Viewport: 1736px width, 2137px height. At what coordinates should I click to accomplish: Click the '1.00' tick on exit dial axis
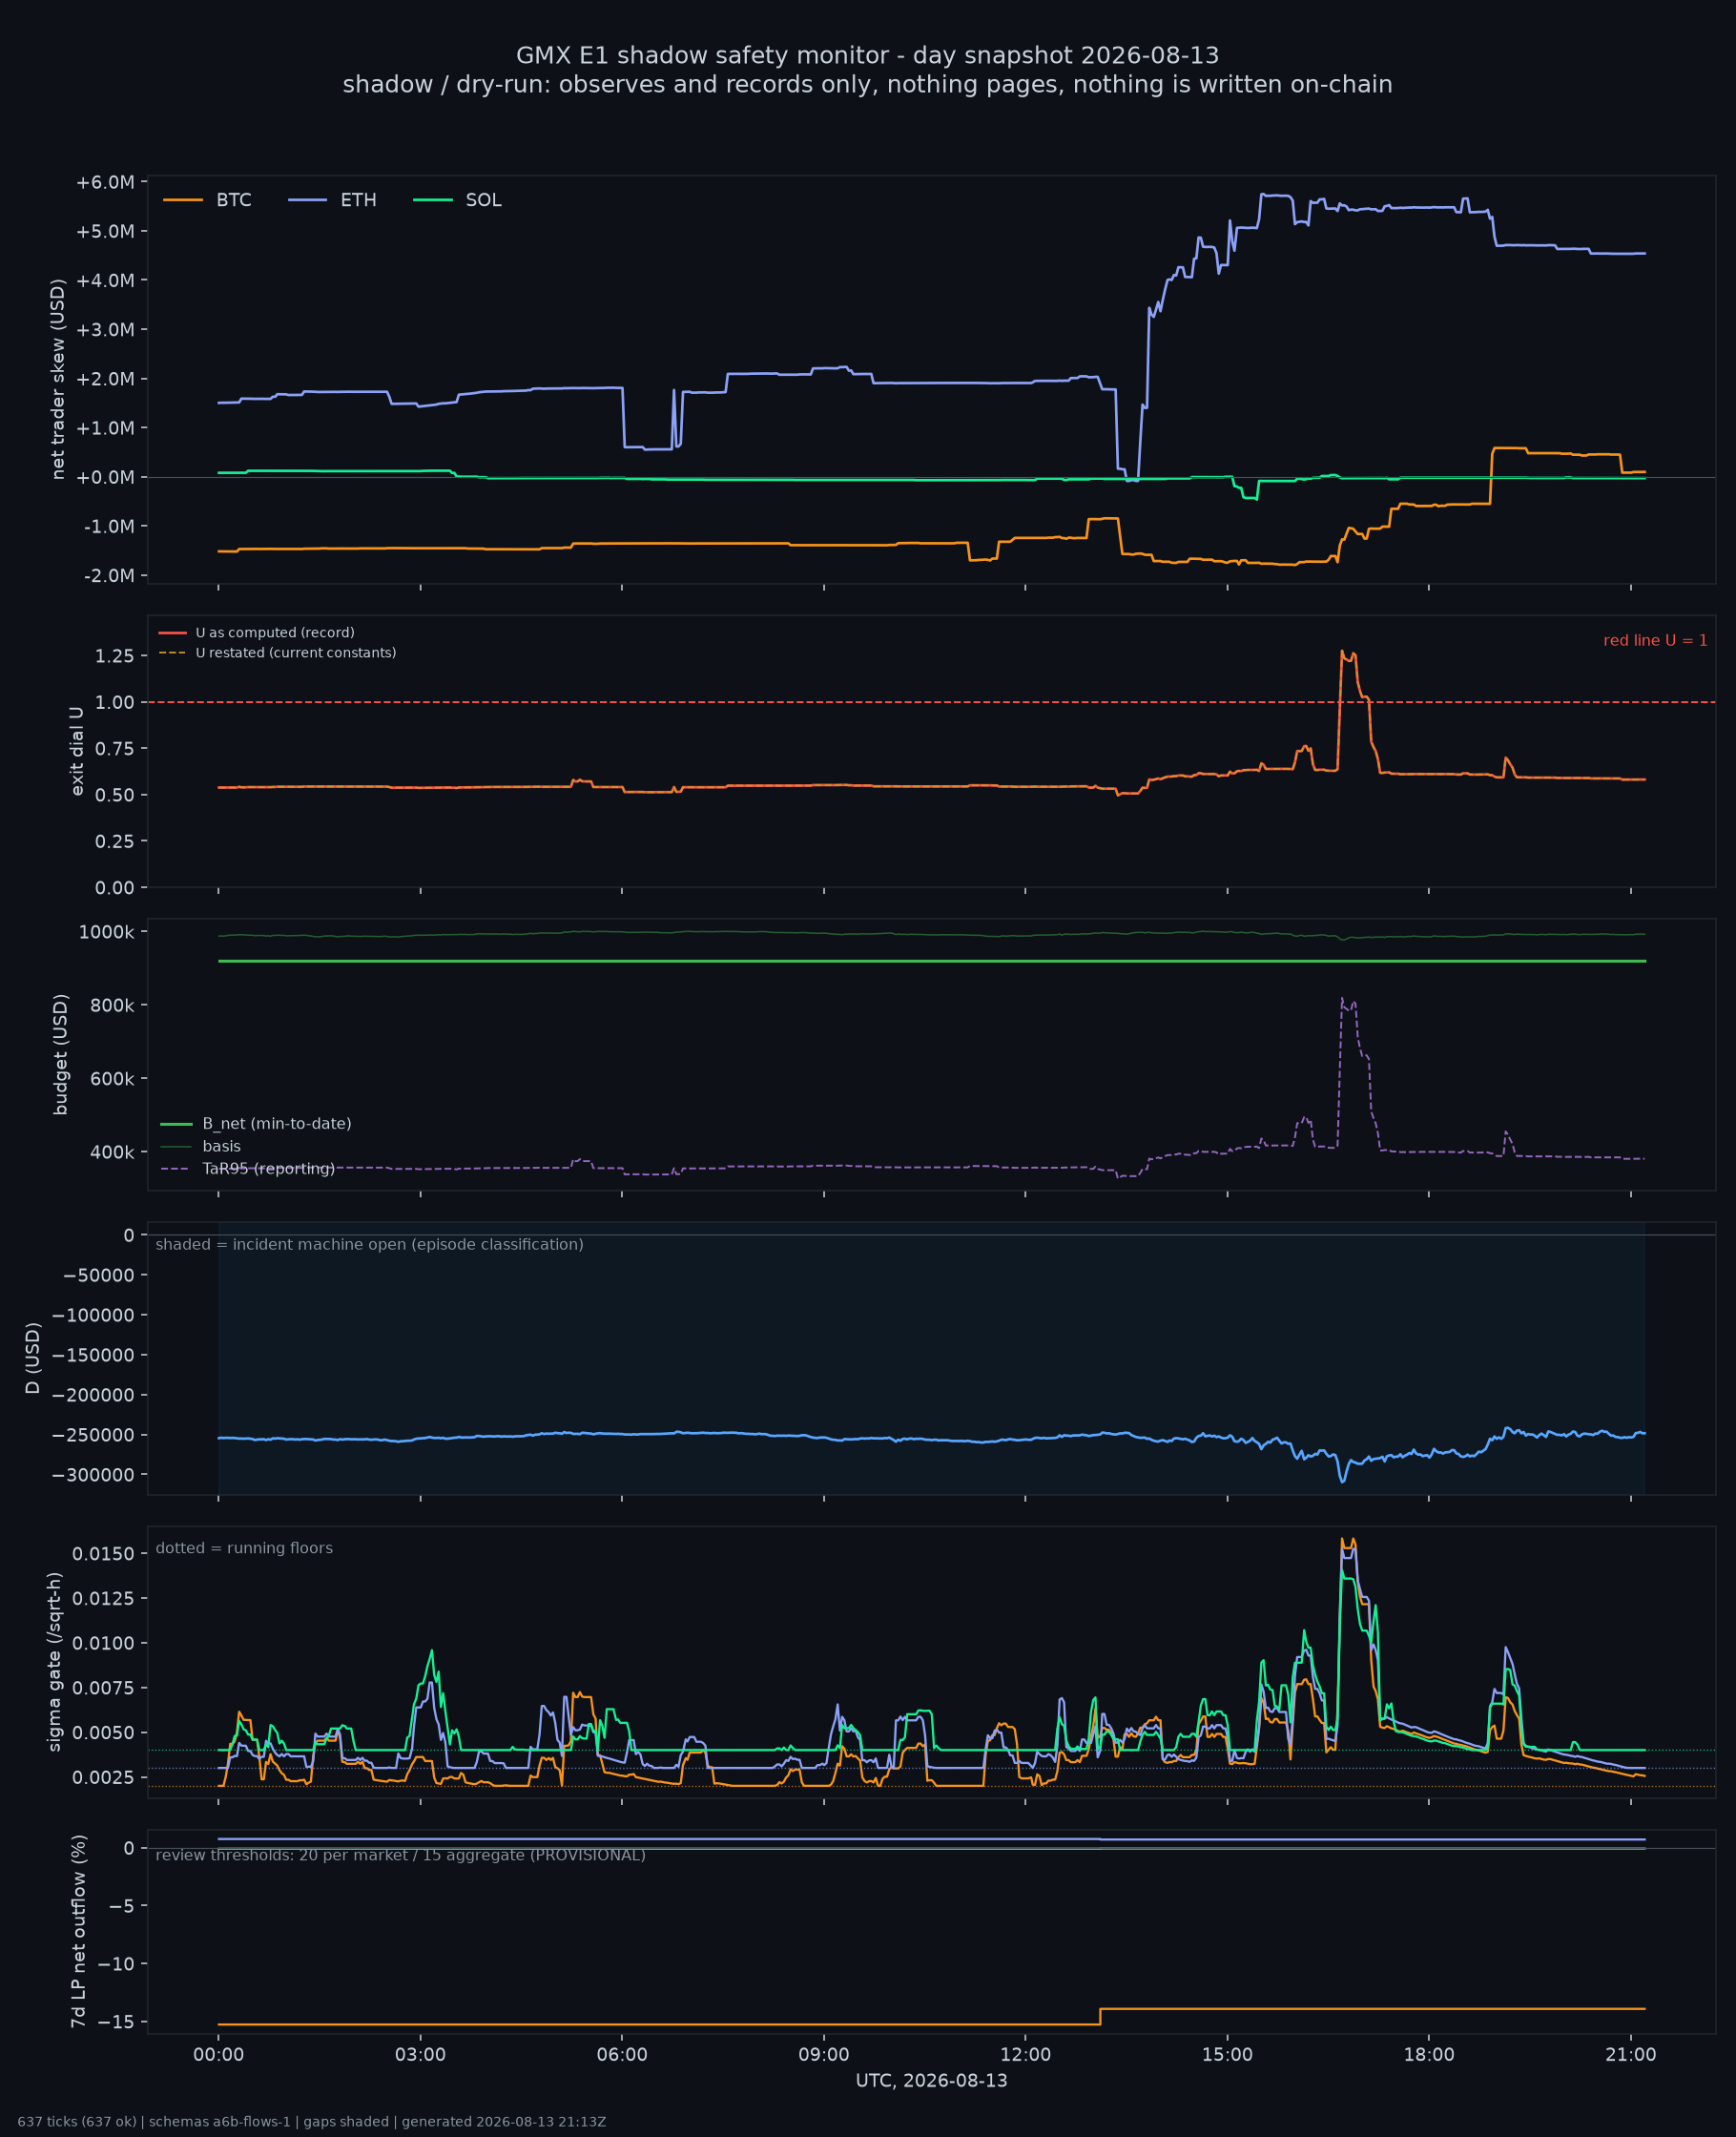pyautogui.click(x=115, y=702)
